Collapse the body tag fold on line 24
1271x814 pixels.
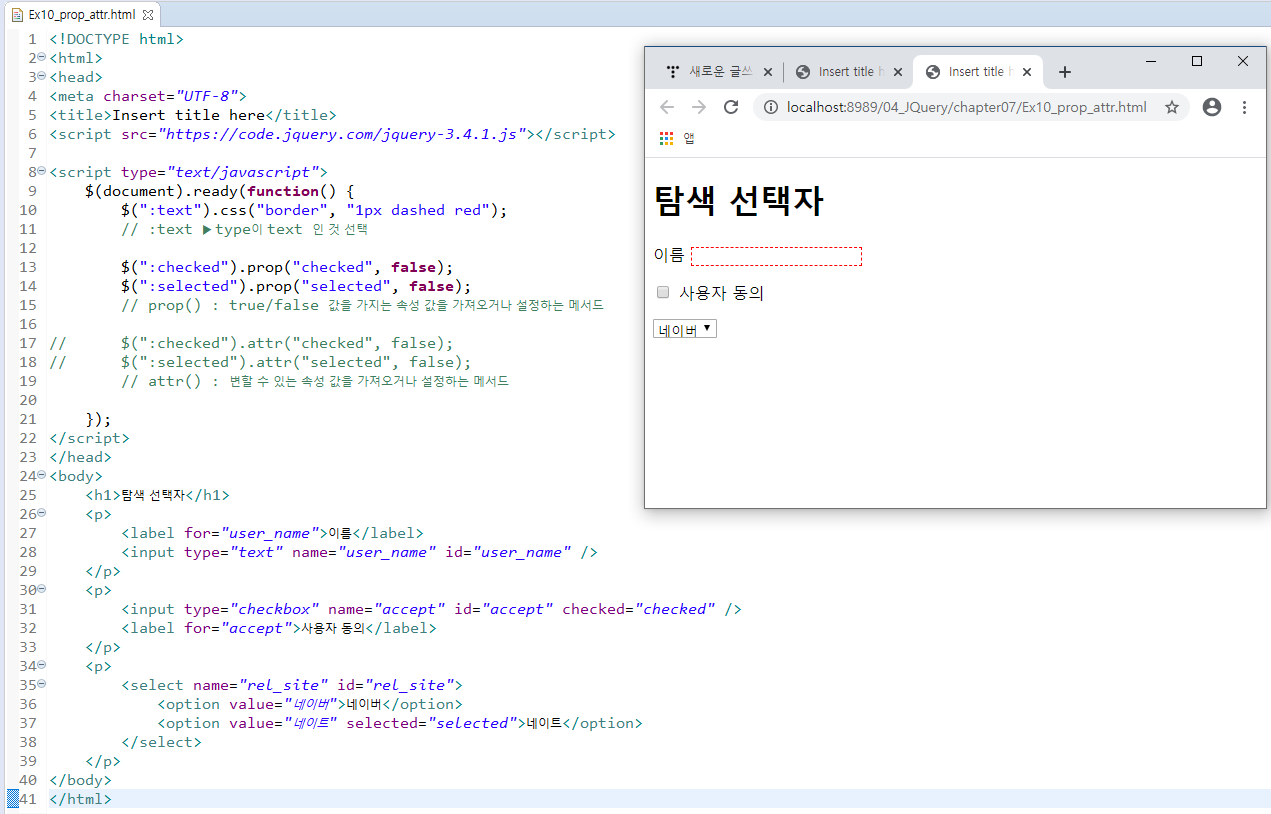pyautogui.click(x=41, y=475)
